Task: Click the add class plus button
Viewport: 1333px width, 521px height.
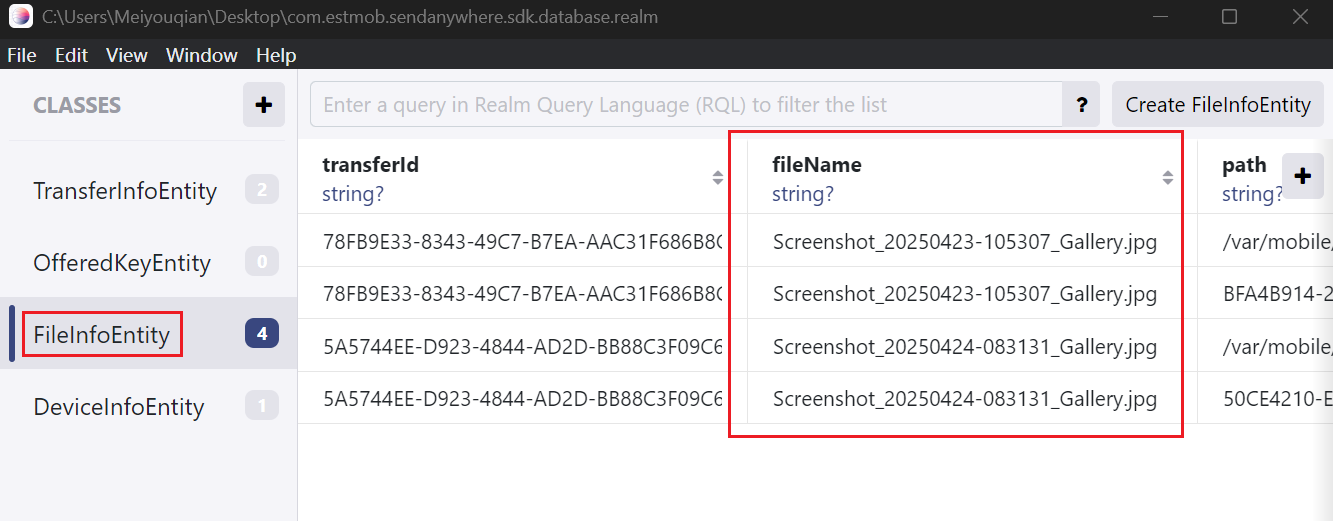Action: pyautogui.click(x=264, y=105)
